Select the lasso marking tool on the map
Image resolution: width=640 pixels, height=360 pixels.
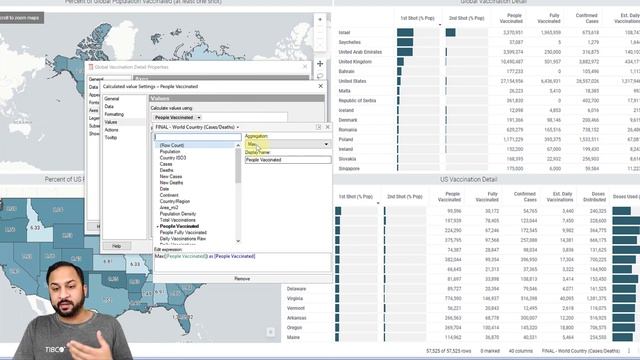pos(320,76)
